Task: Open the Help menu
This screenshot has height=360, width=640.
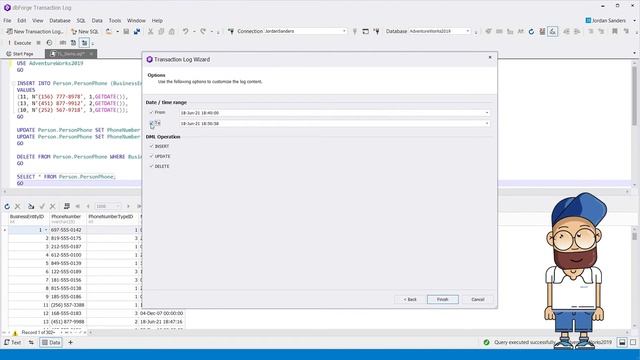Action: click(x=157, y=20)
